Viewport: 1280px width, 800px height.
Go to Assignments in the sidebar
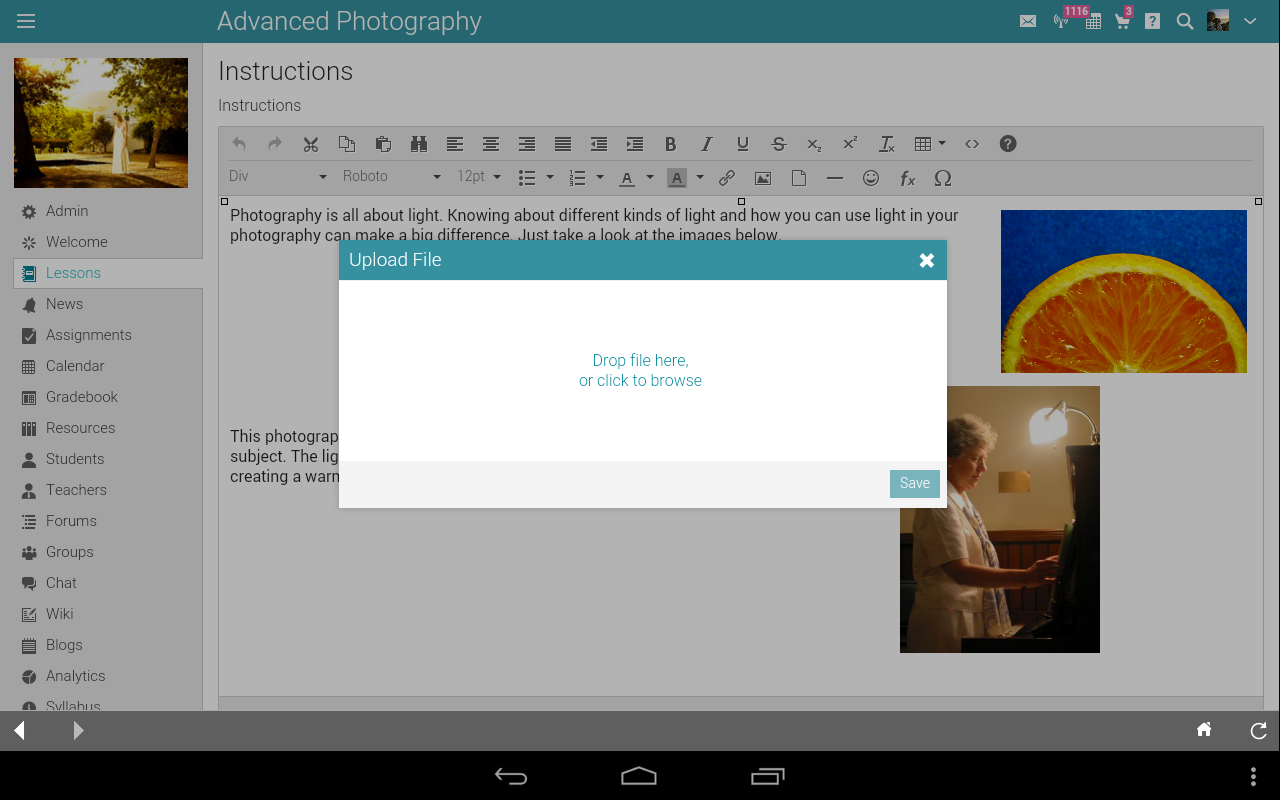(88, 335)
